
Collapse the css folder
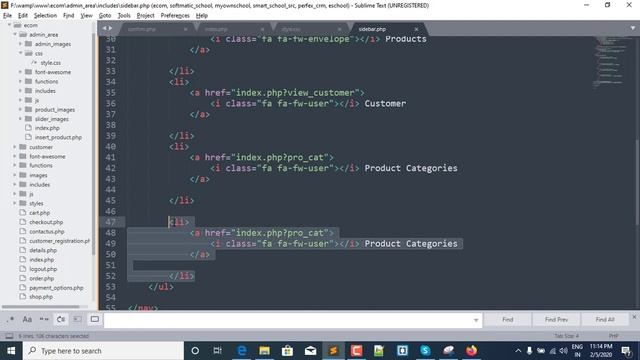click(x=21, y=53)
